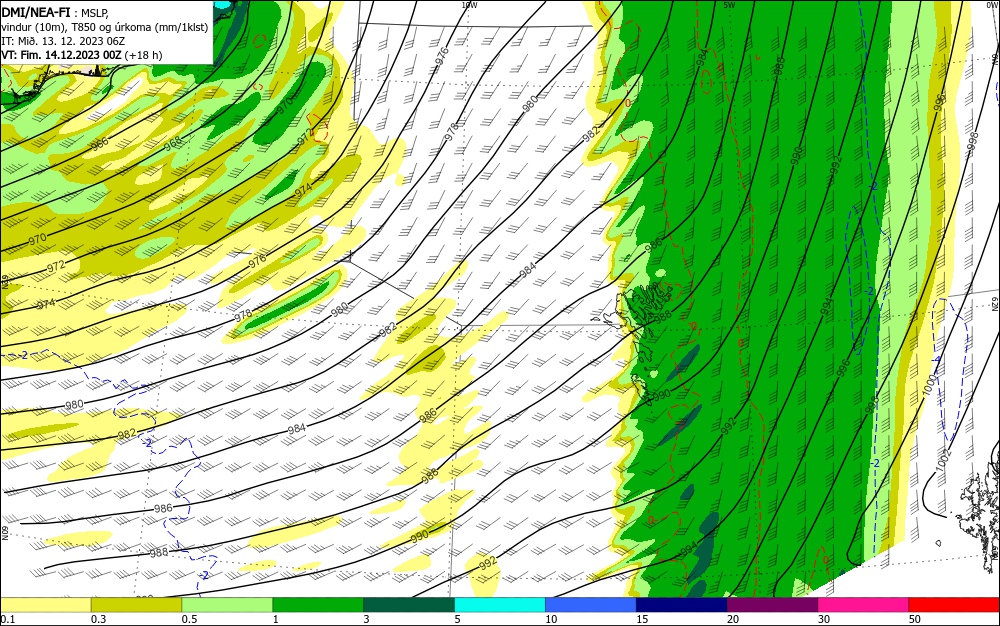
Task: Click the legend value '10'
Action: (551, 619)
